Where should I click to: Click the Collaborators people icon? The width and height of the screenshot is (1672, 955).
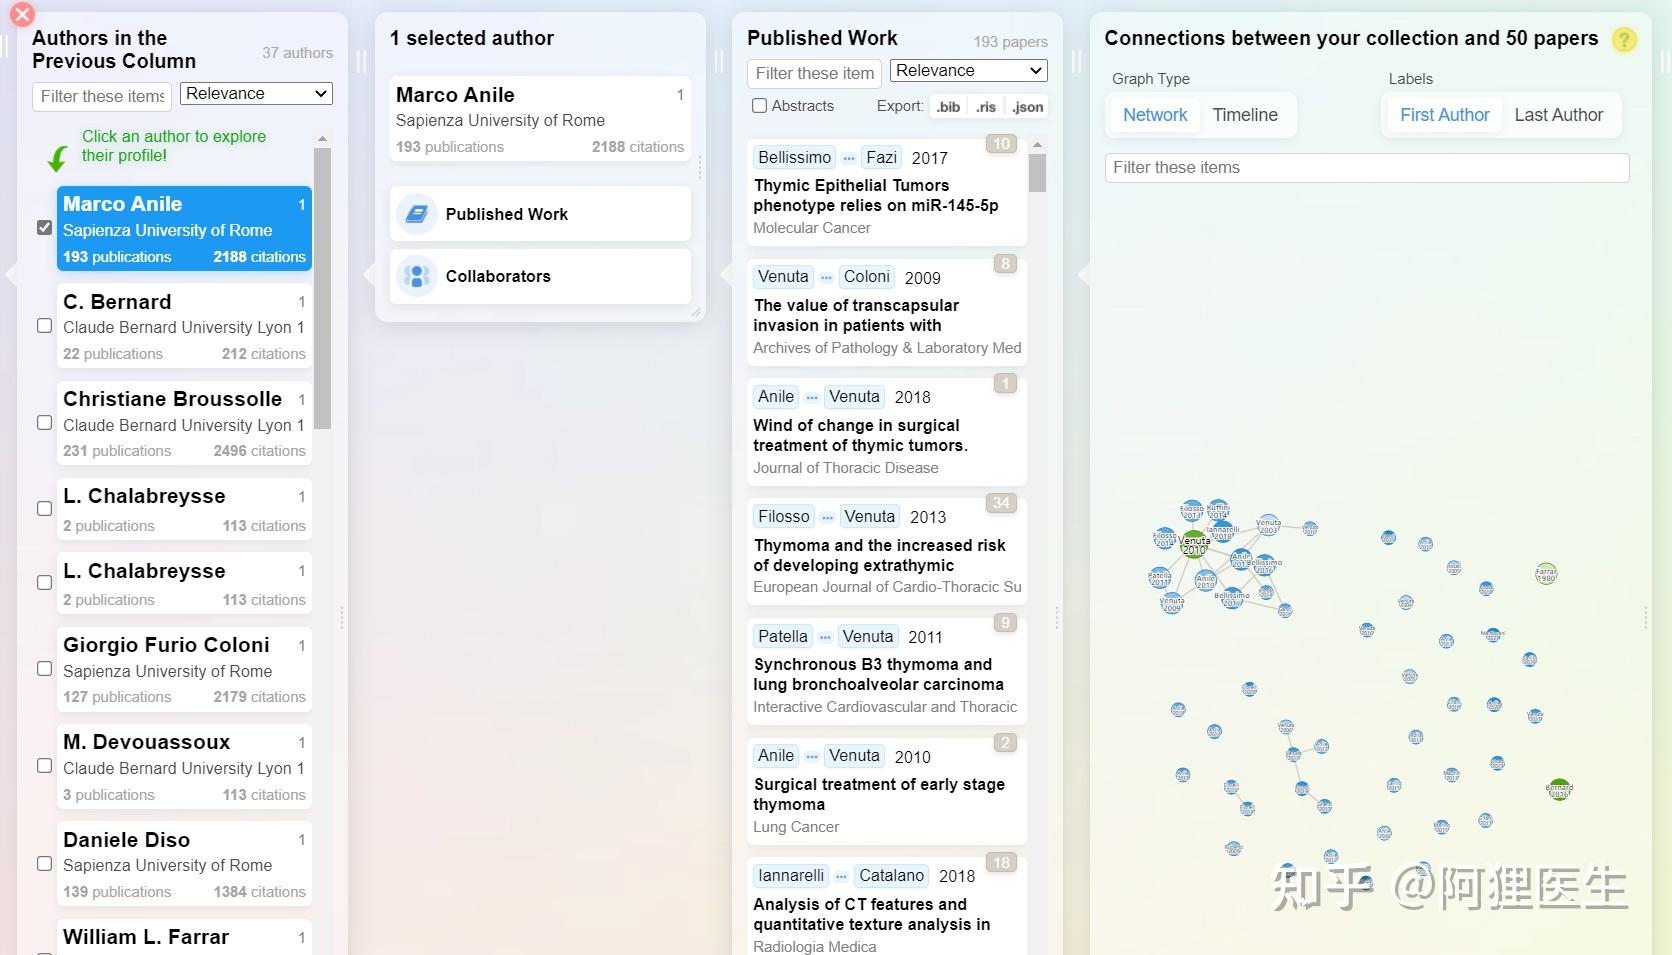(417, 276)
